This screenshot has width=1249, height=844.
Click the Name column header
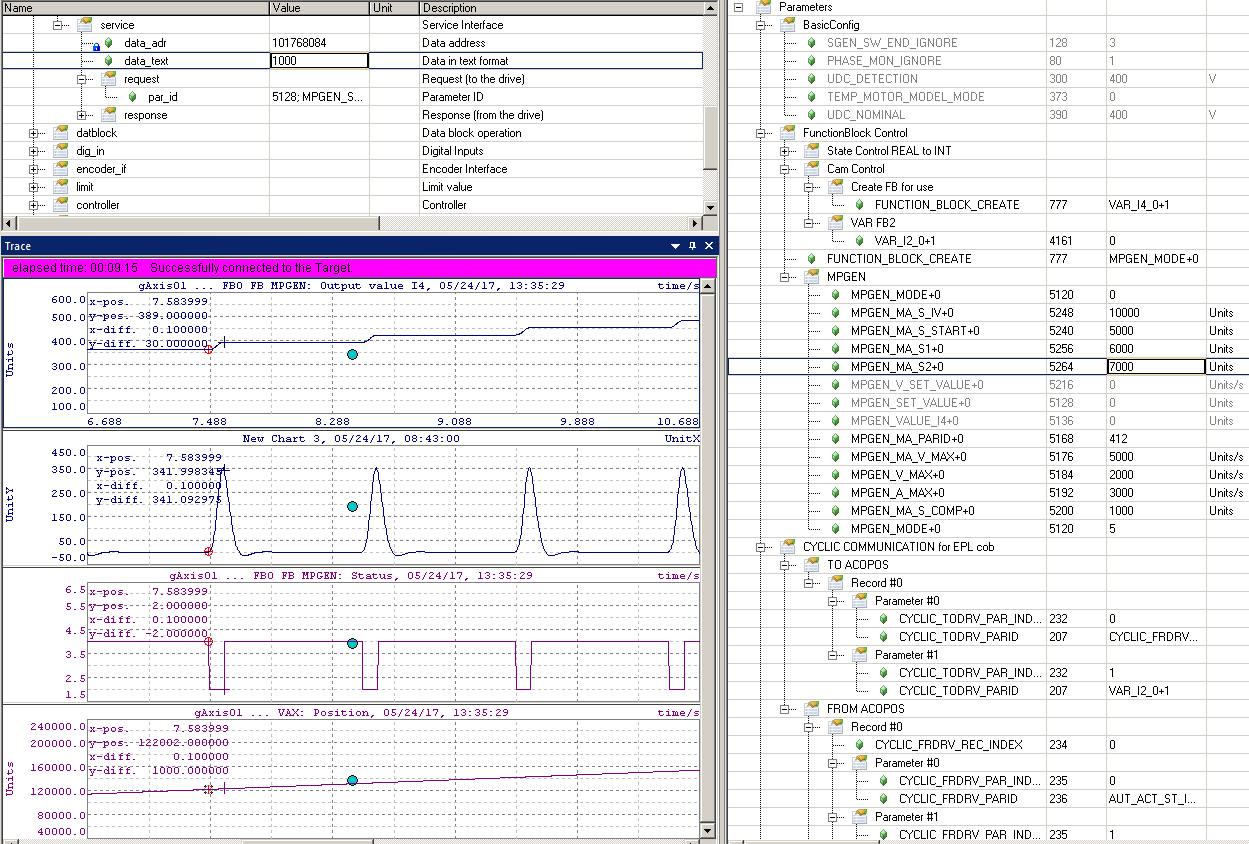(x=135, y=7)
